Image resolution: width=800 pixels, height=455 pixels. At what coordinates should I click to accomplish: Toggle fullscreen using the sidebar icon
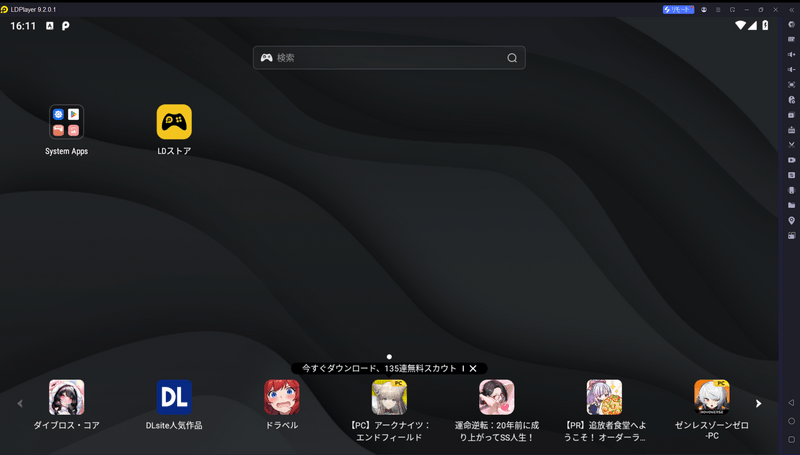click(791, 85)
